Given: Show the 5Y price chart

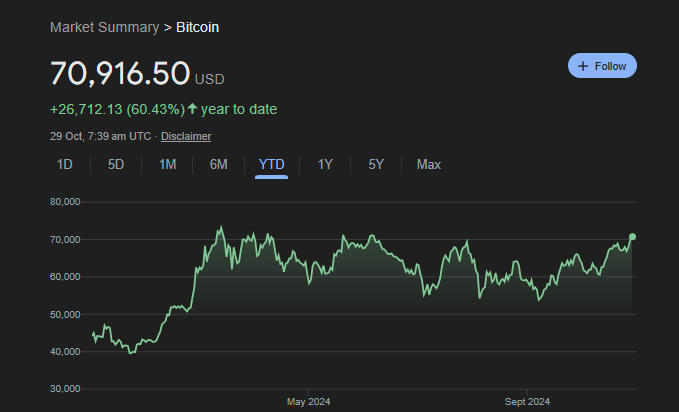Looking at the screenshot, I should 376,165.
